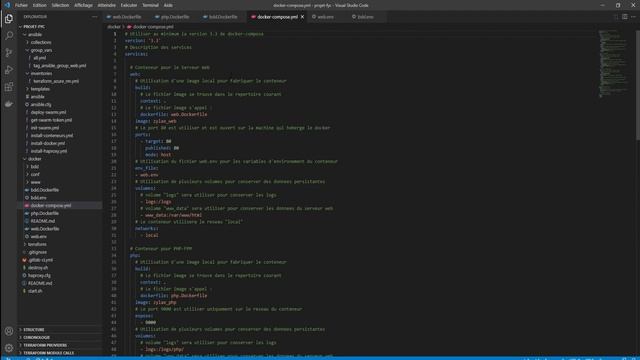Screen dimensions: 640x360
Task: Switch to the web.env tab
Action: point(325,17)
